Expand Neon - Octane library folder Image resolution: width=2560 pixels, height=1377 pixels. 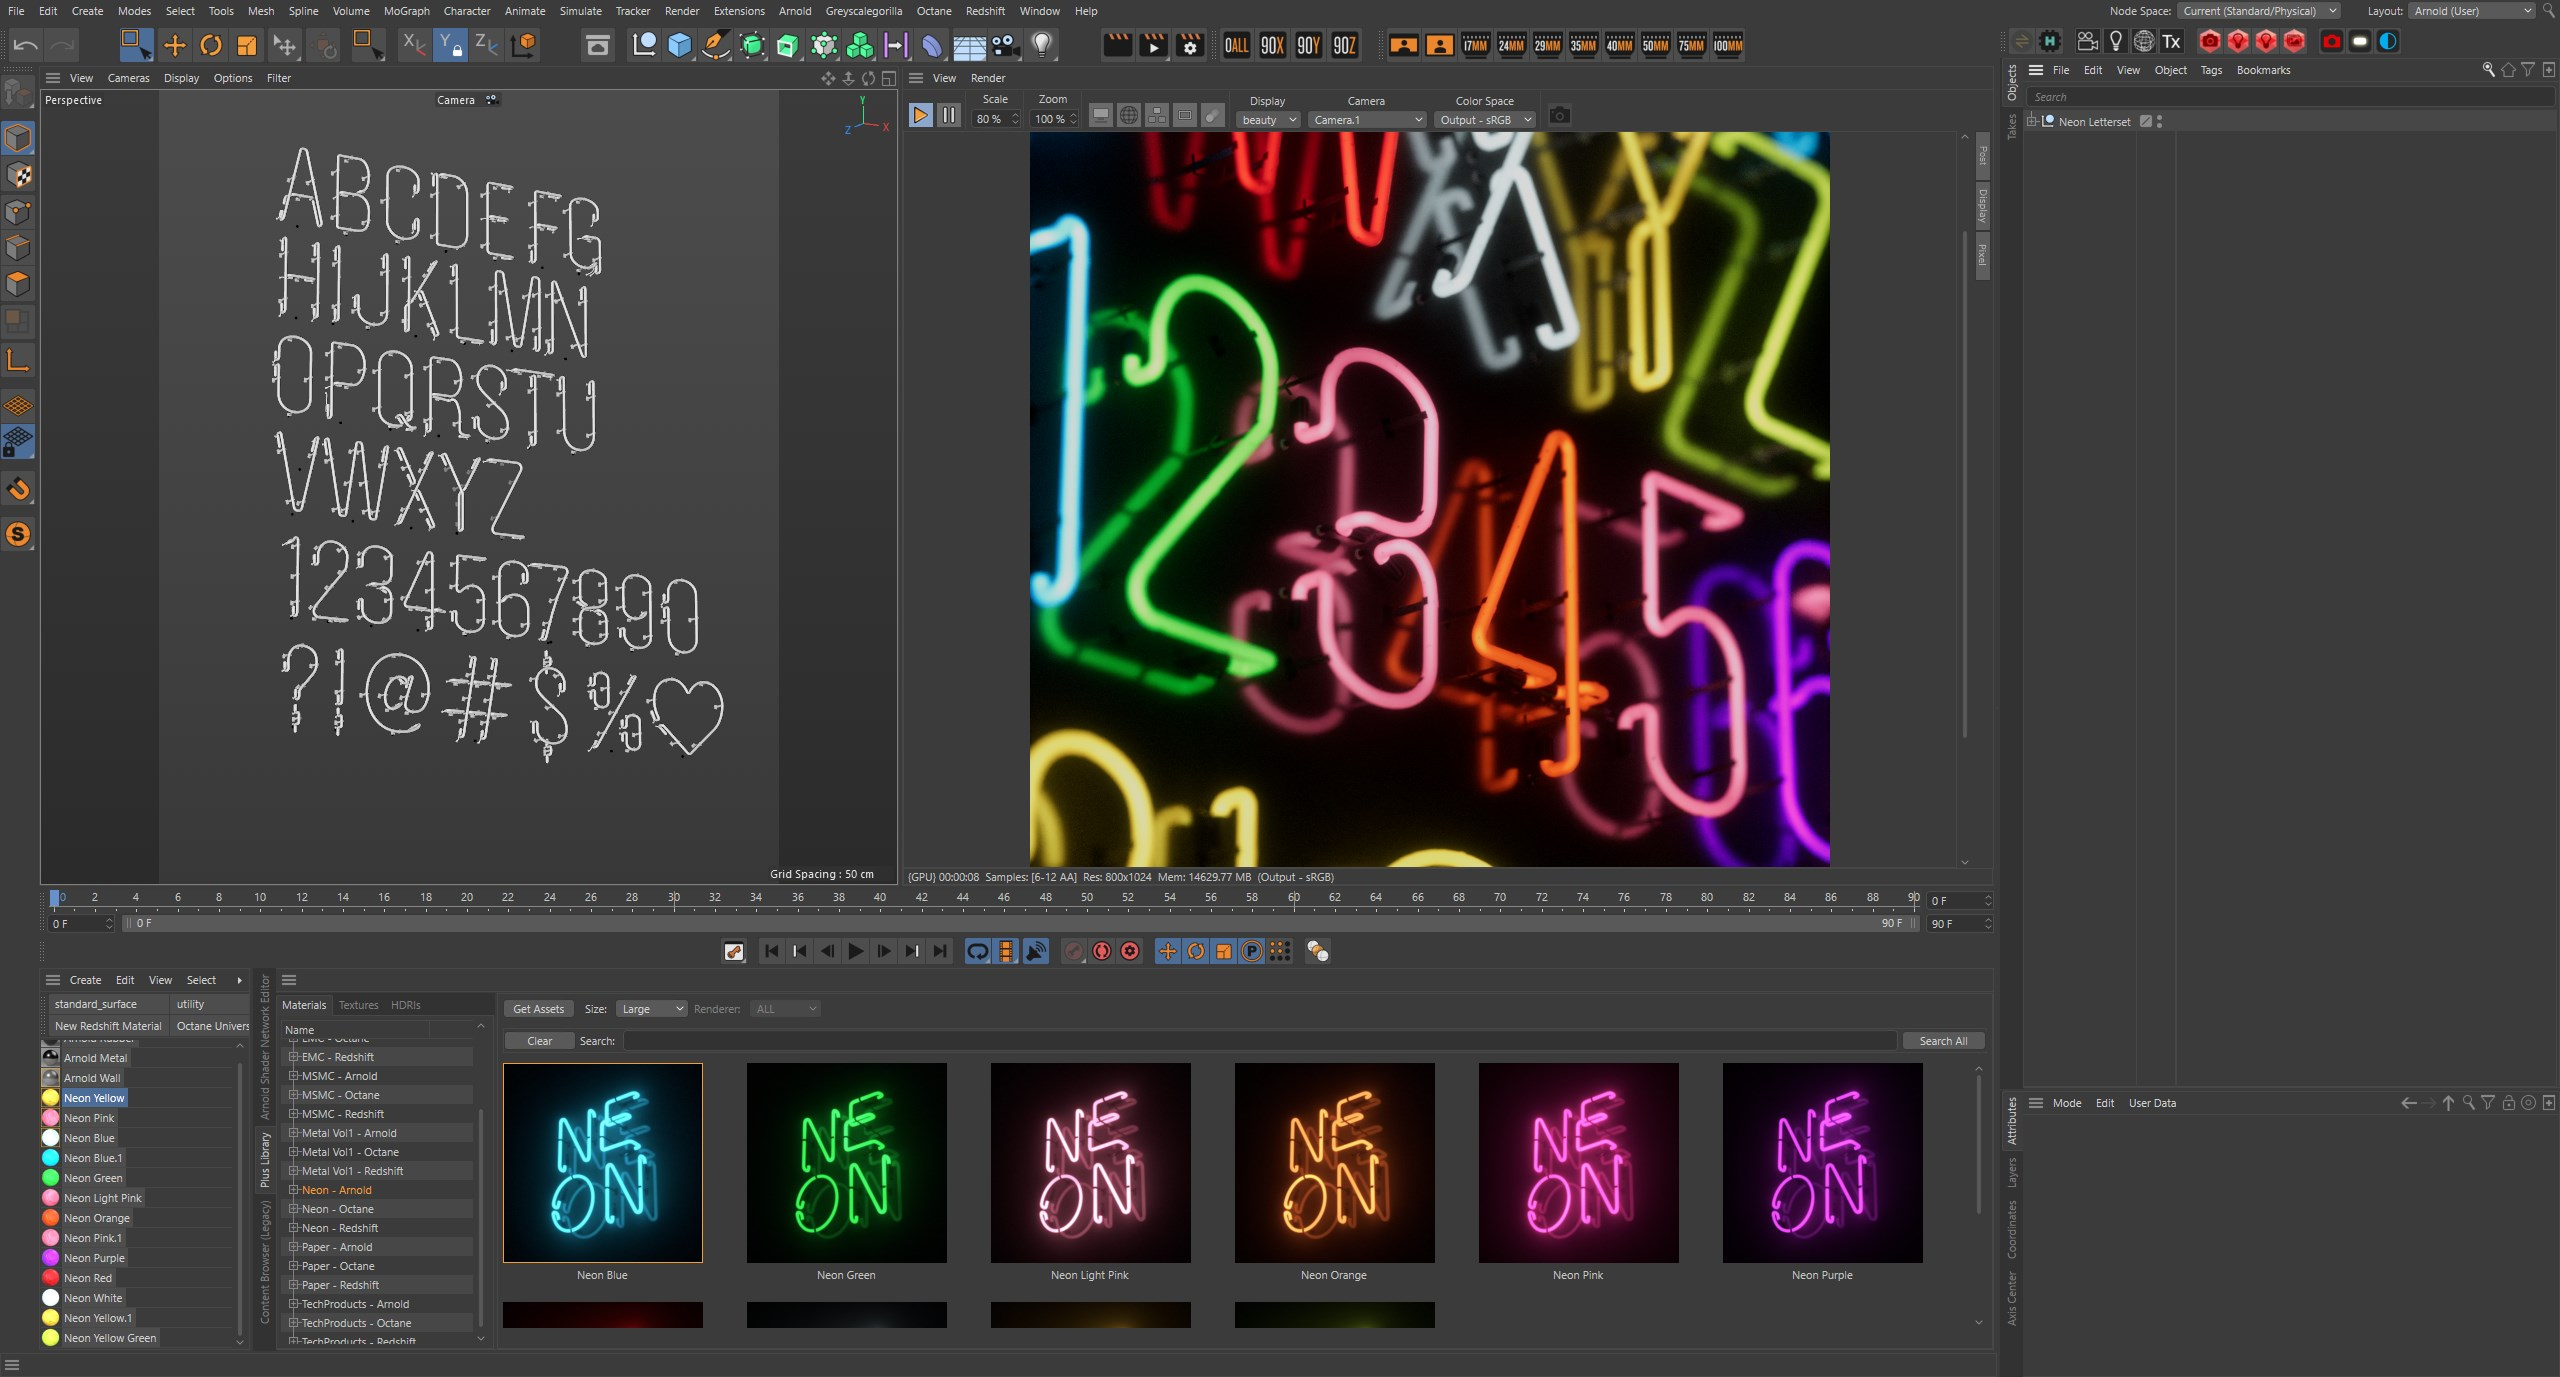tap(294, 1209)
